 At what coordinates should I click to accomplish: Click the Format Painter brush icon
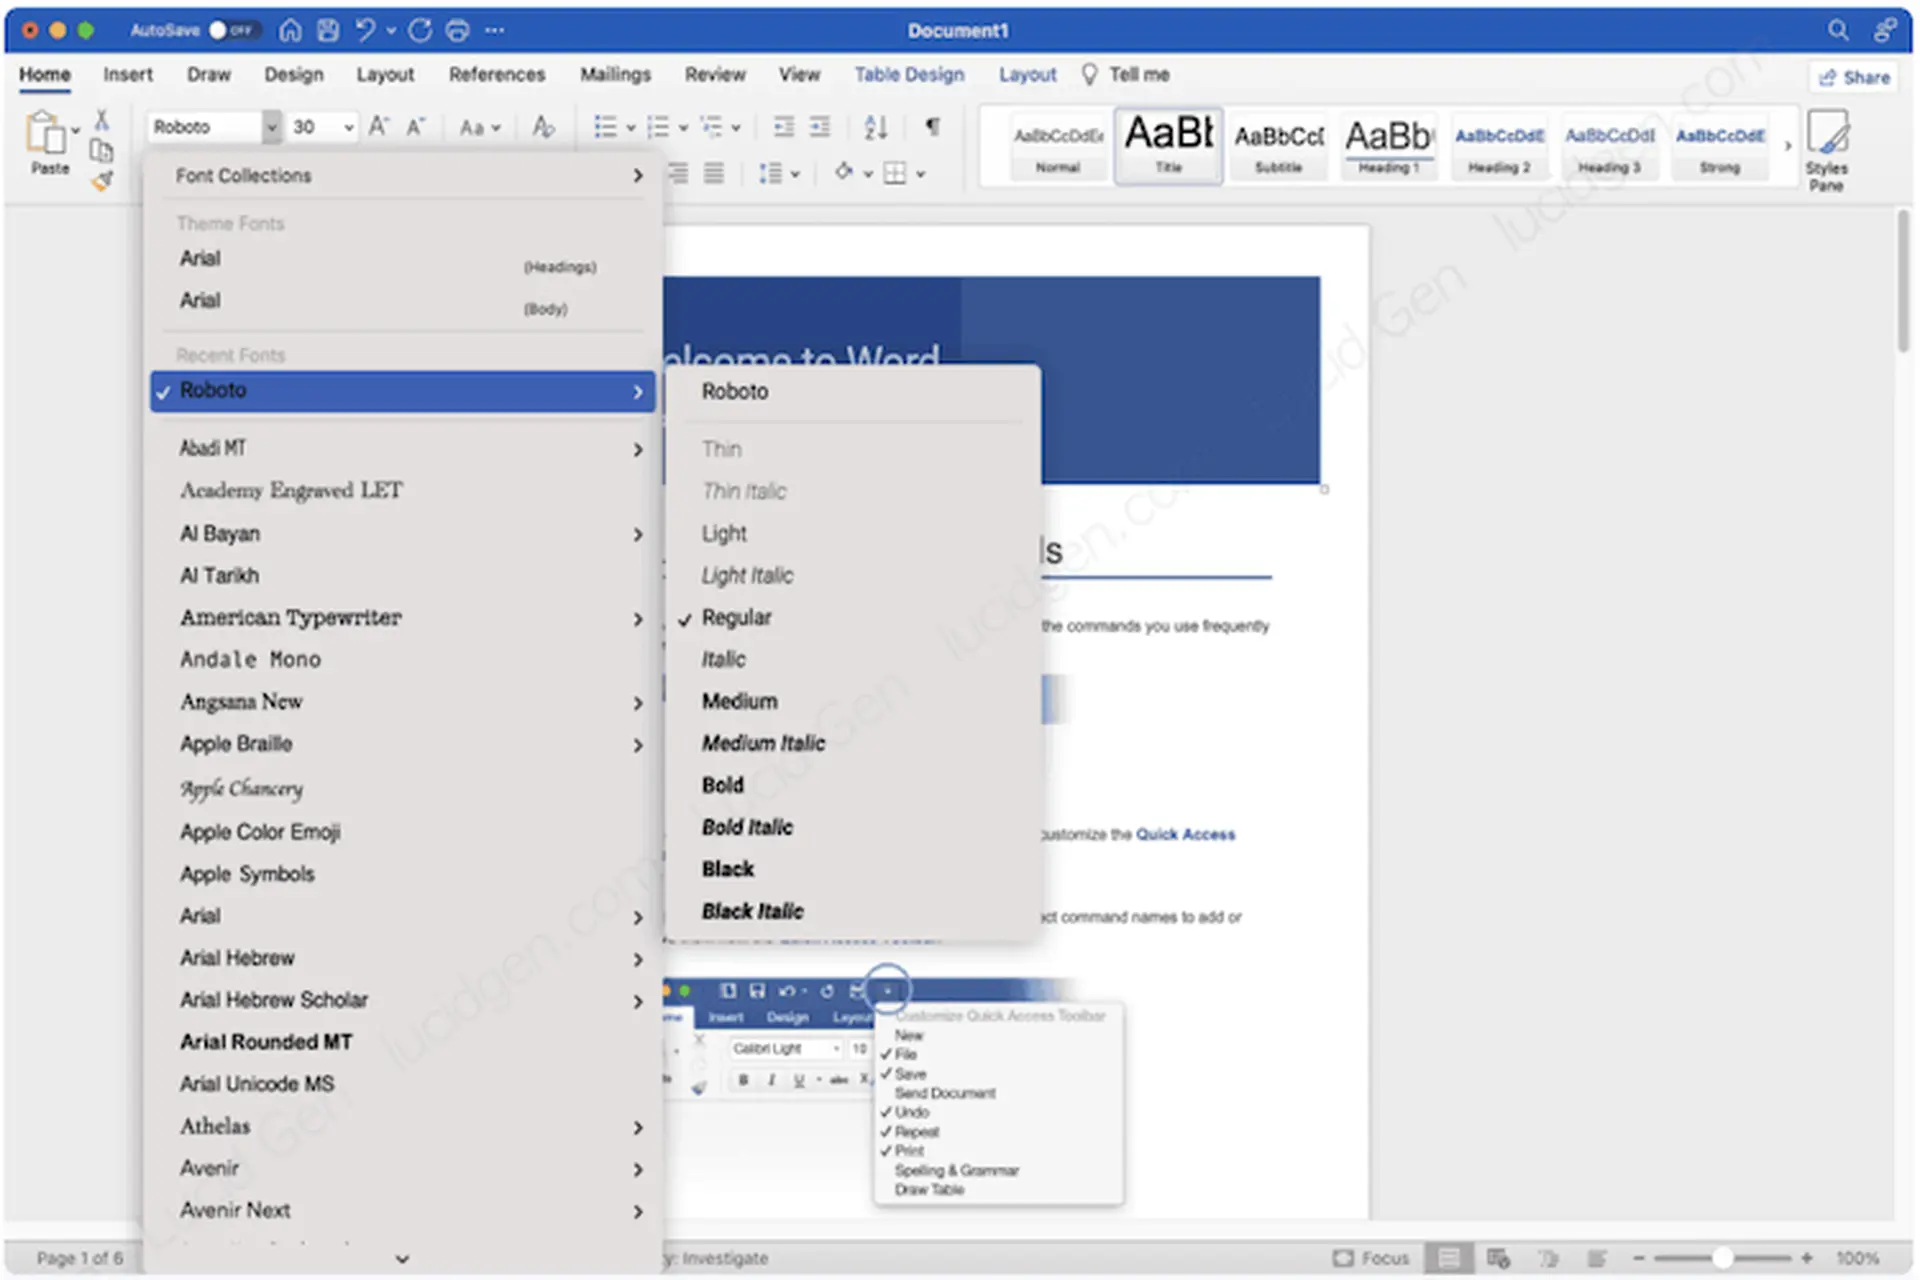pyautogui.click(x=101, y=181)
